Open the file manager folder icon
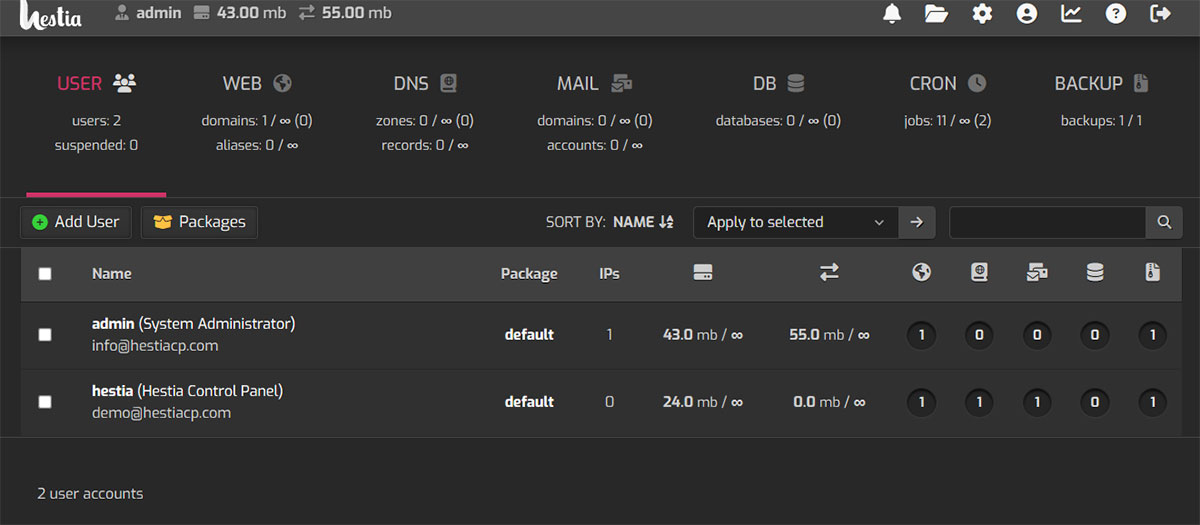The image size is (1200, 525). (x=936, y=14)
